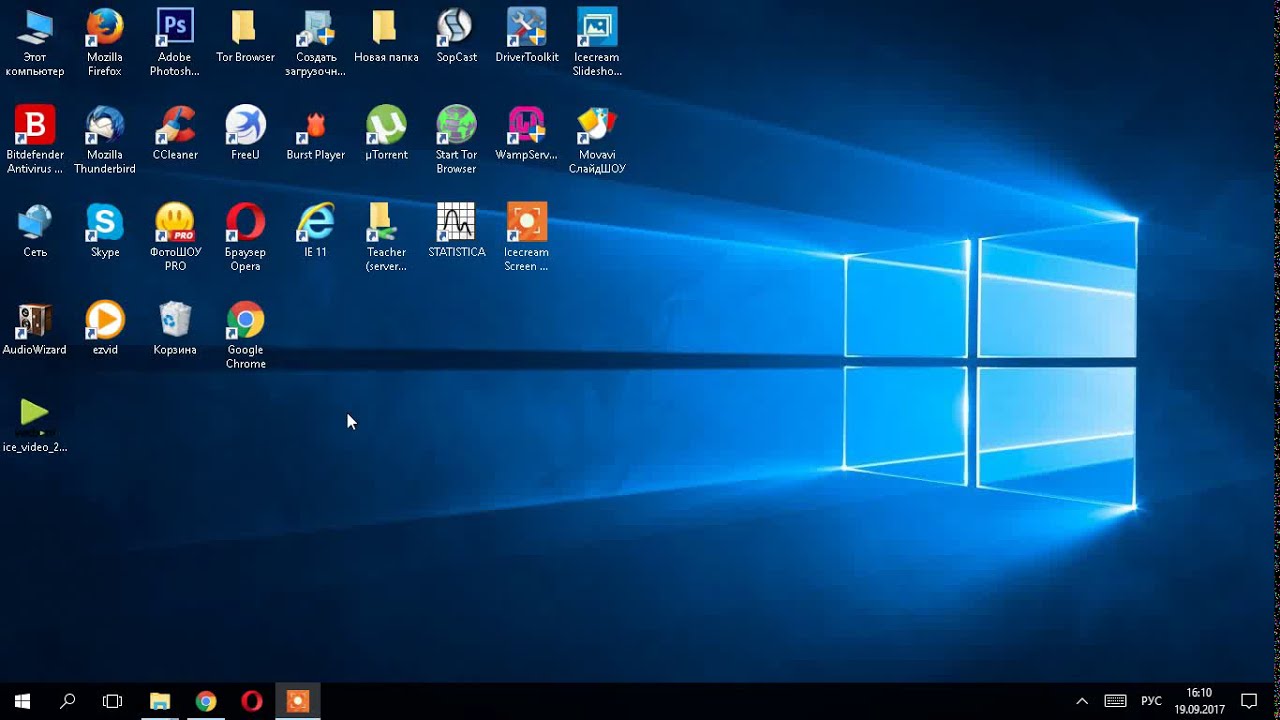Select the DriverToolkit shortcut
This screenshot has width=1280, height=720.
527,37
